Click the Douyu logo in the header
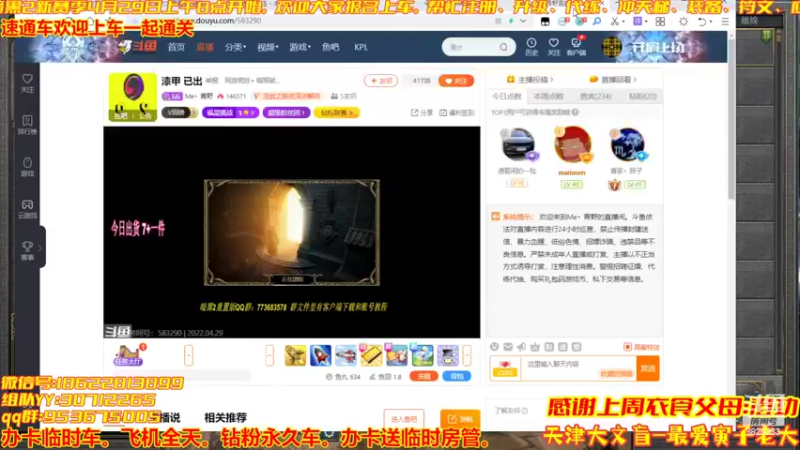This screenshot has width=800, height=450. tap(138, 46)
